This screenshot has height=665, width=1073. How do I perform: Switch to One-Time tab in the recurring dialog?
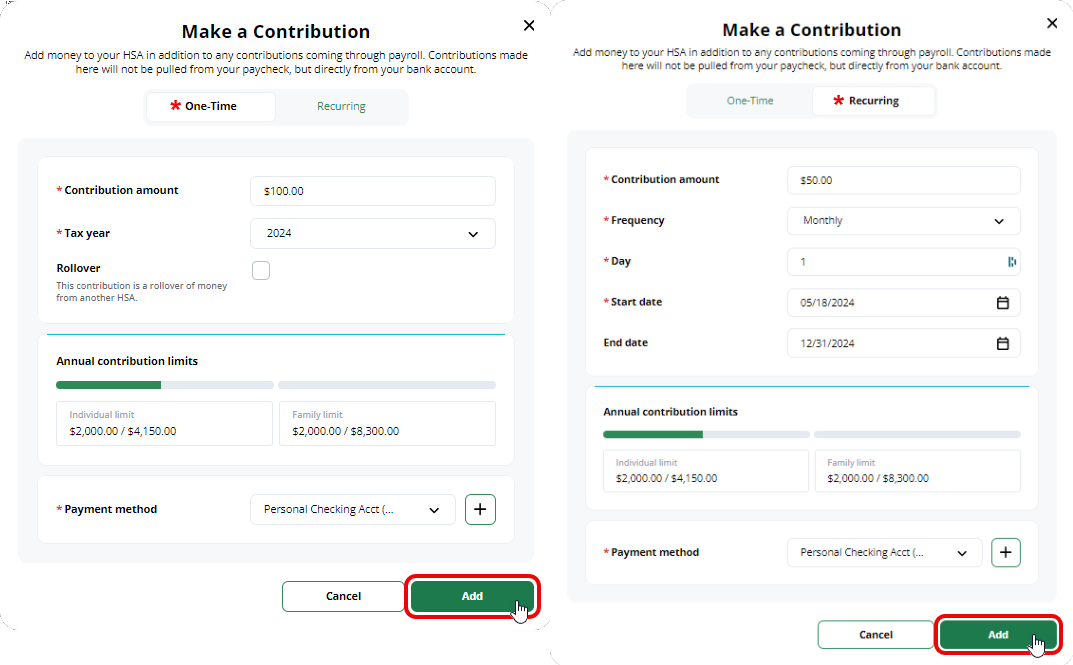[749, 101]
